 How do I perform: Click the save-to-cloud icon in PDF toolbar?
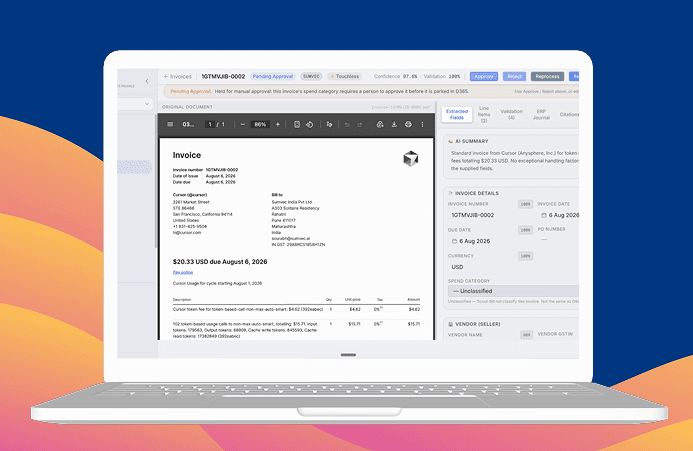(380, 125)
